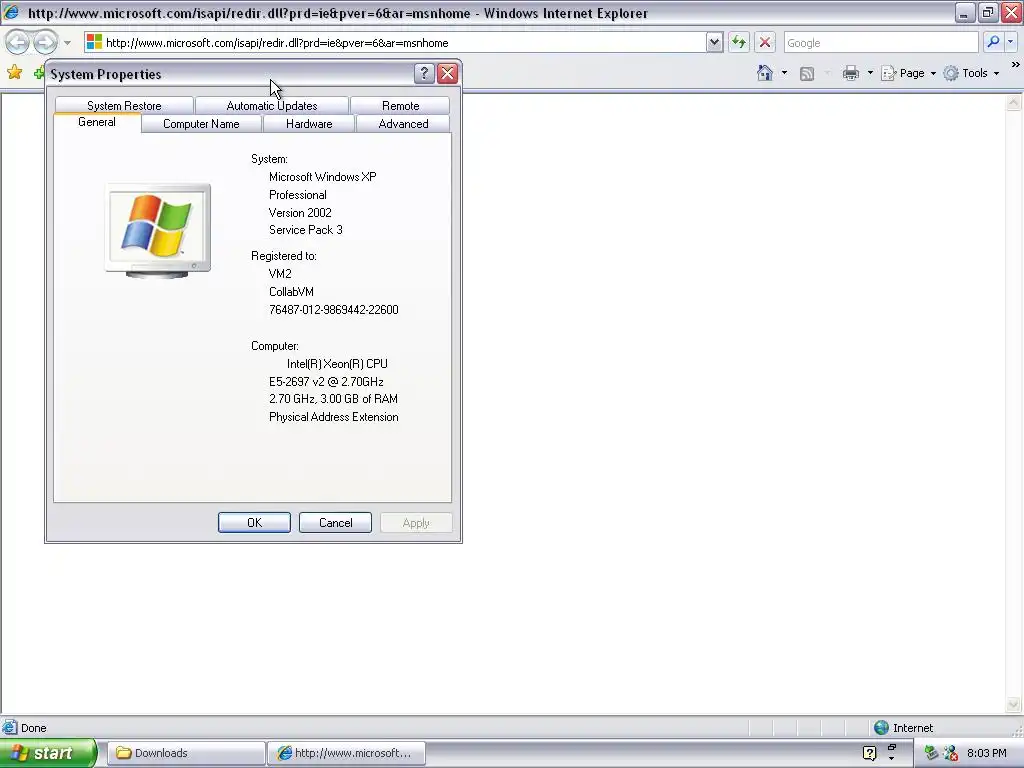1024x768 pixels.
Task: Open the recent pages dropdown next to Forward
Action: coord(67,43)
